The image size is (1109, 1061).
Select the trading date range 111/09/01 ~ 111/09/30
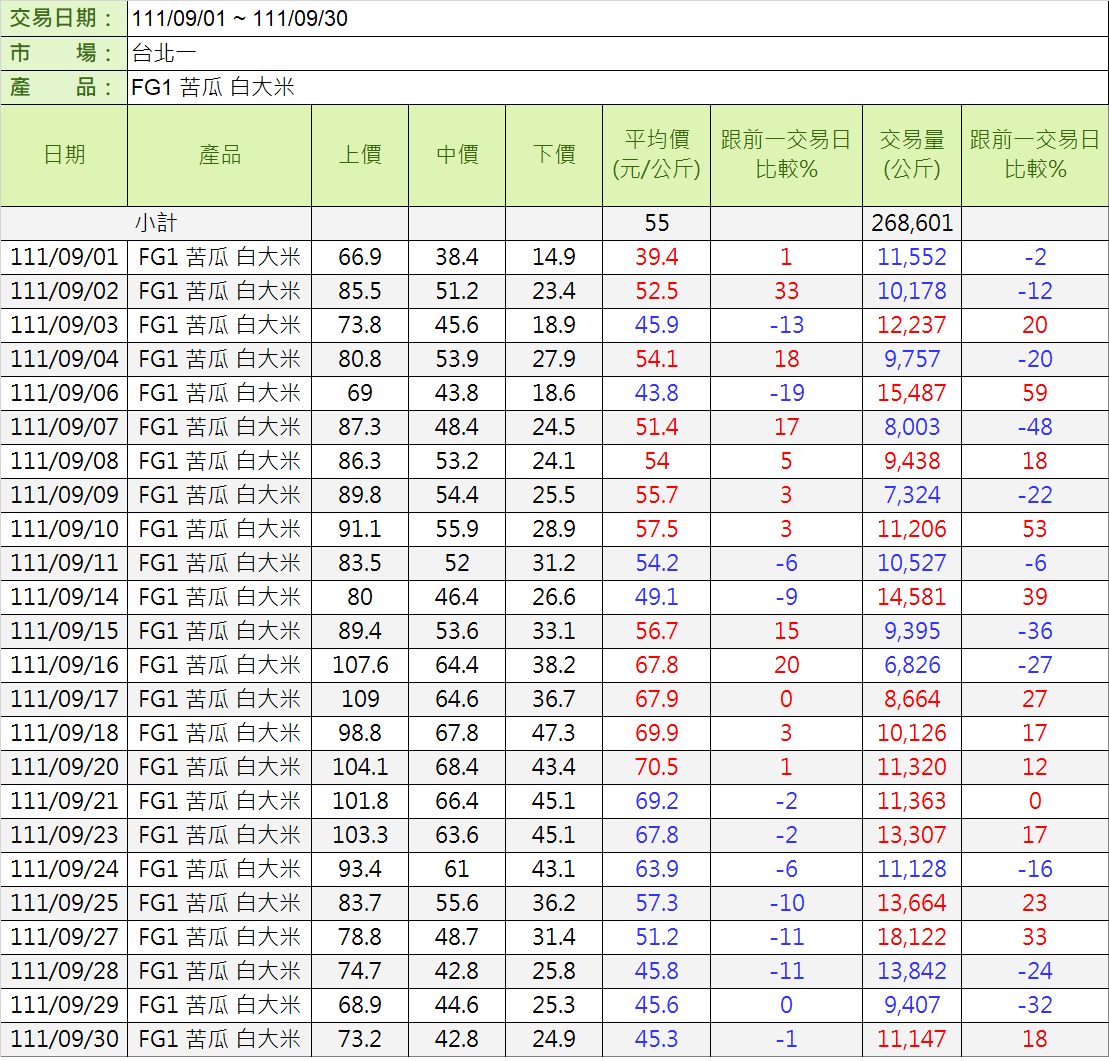[240, 19]
